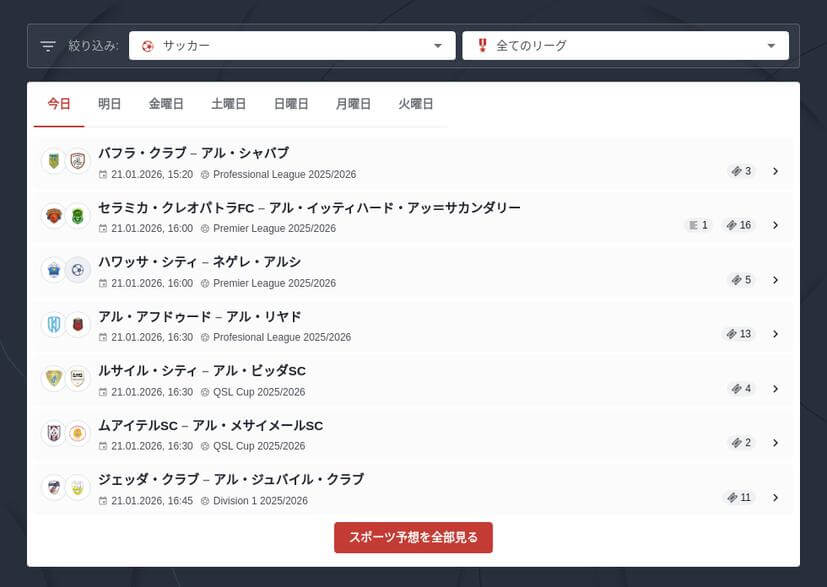Click the predictions badge showing 1 on セラミカ row
Viewport: 827px width, 587px height.
coord(697,225)
